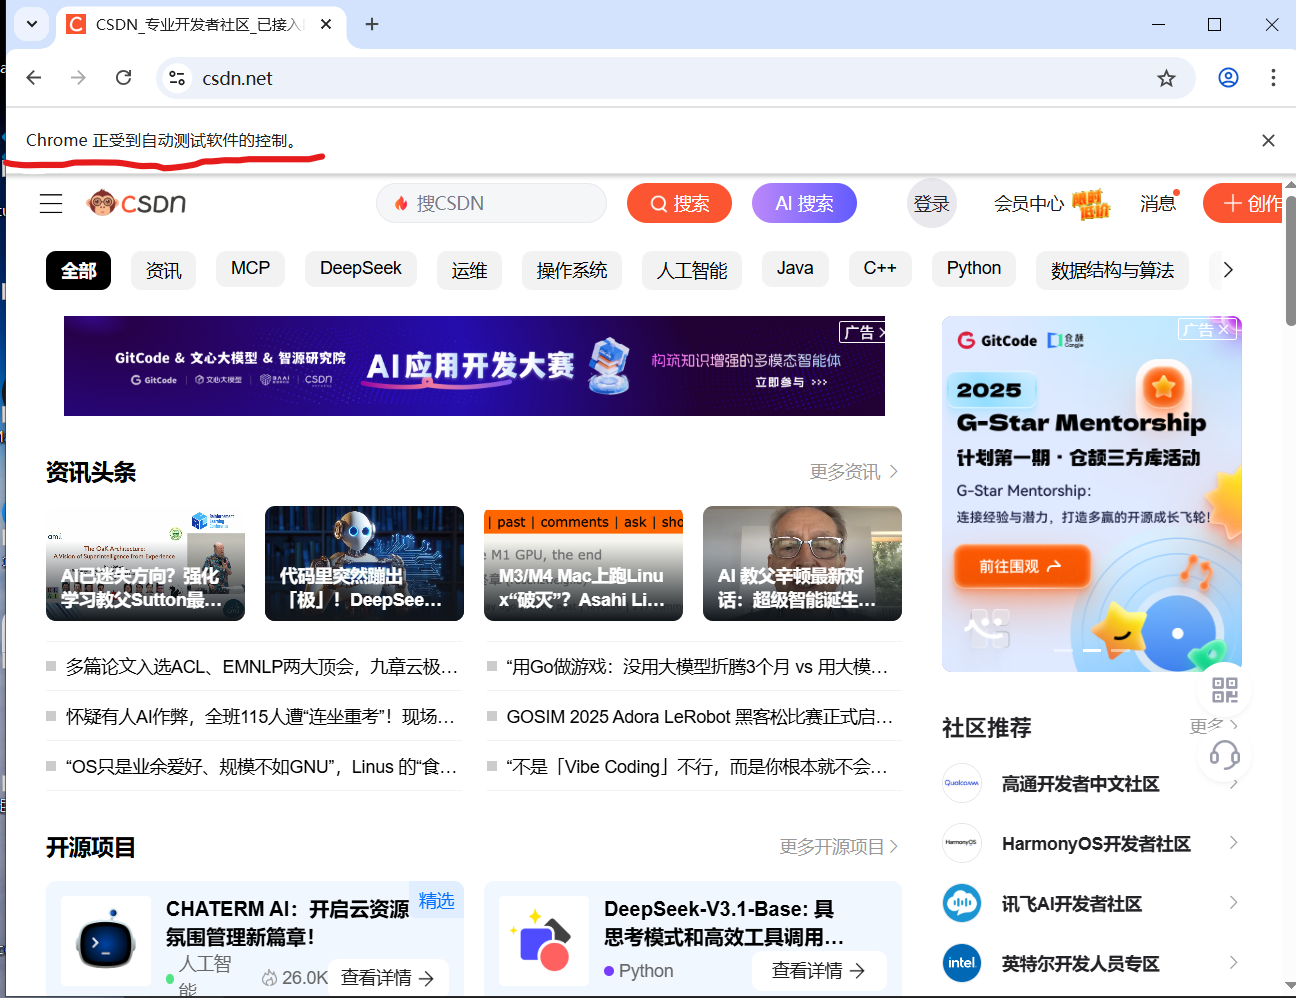
Task: Expand more channels with right chevron
Action: point(1228,269)
